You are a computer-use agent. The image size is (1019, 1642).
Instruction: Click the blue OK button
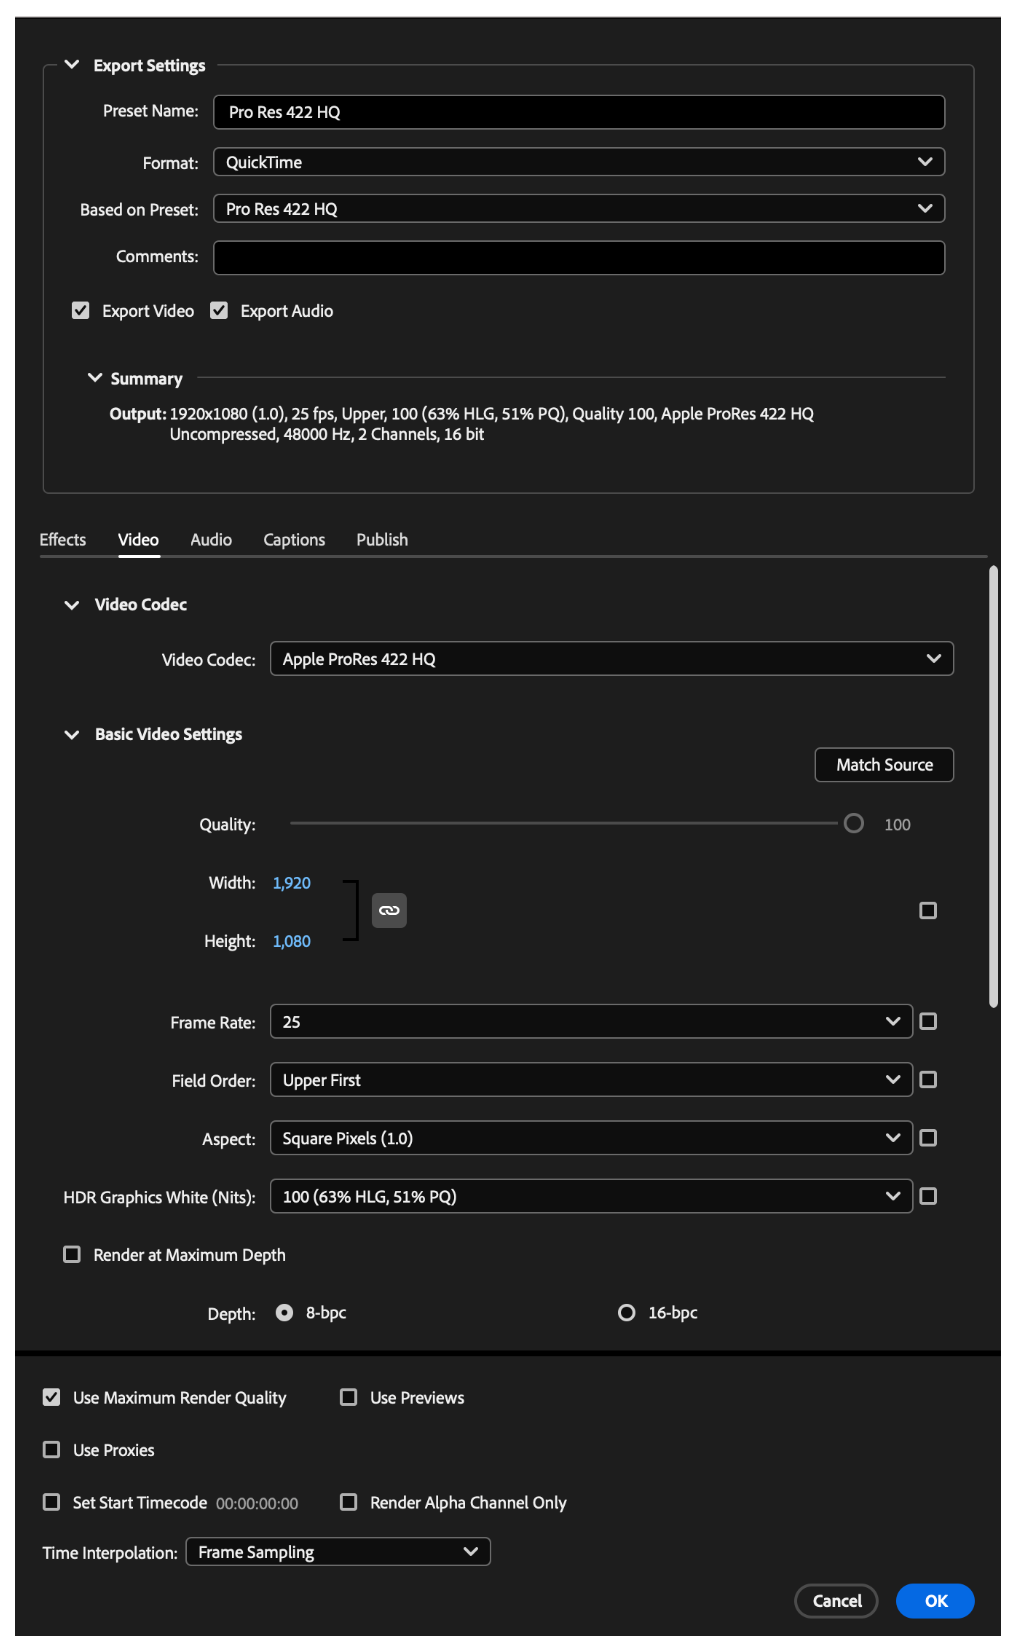(935, 1601)
